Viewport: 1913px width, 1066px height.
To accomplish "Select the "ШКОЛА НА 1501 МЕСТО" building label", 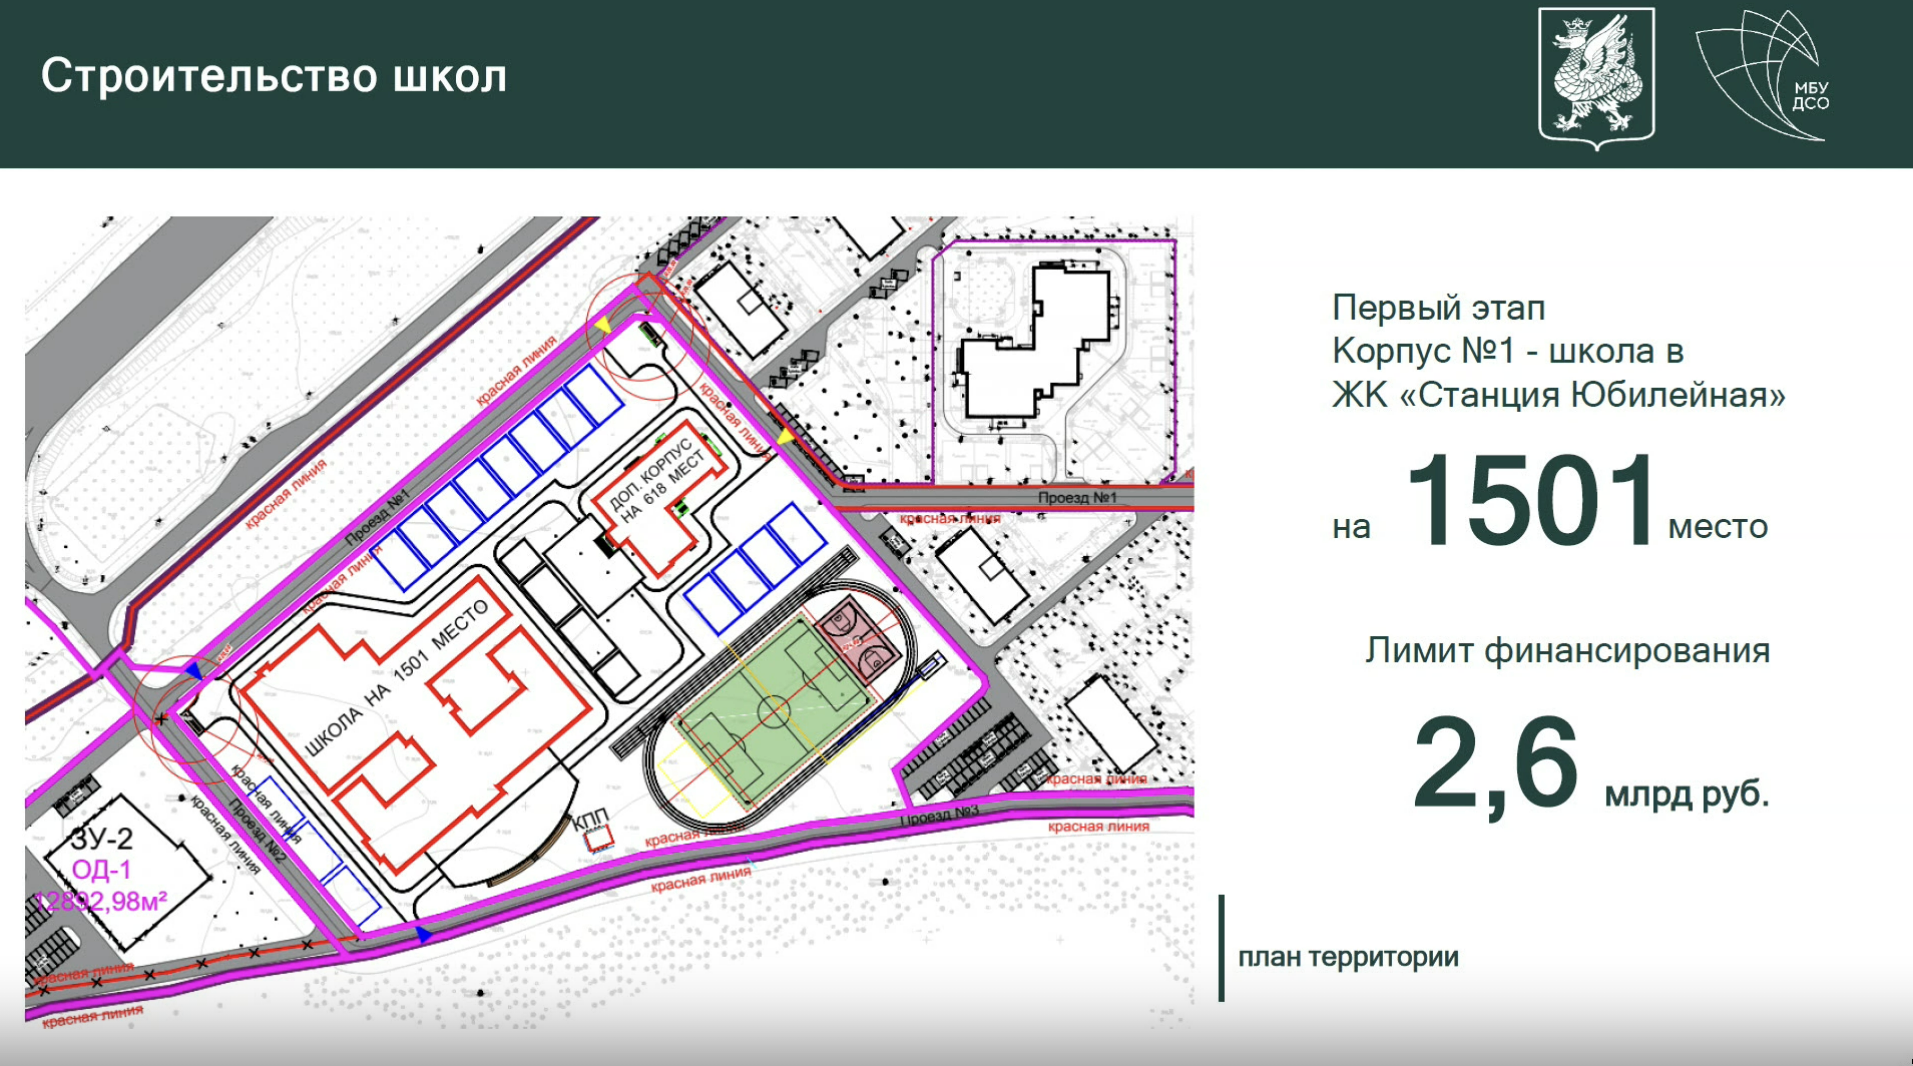I will coord(397,677).
